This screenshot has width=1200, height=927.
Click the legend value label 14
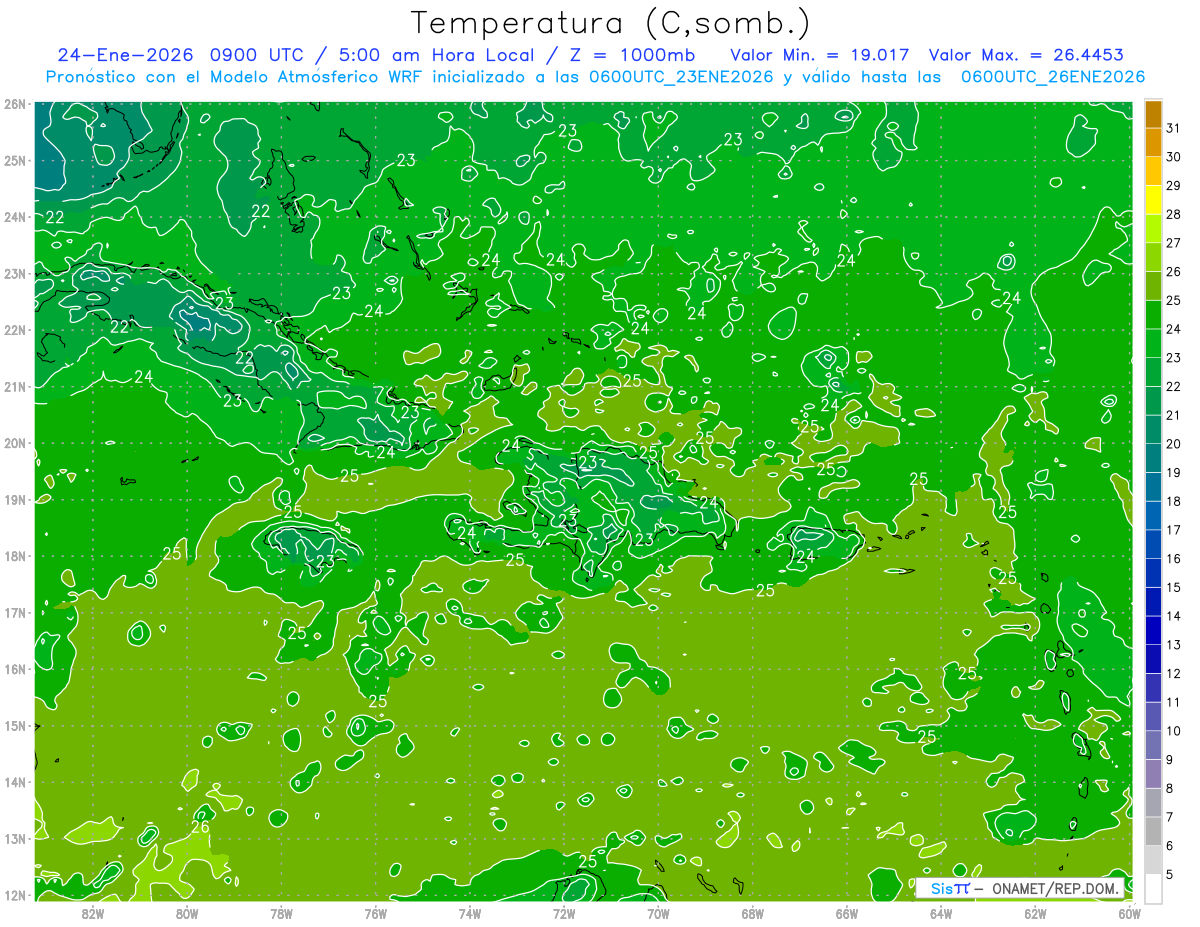click(x=1173, y=616)
